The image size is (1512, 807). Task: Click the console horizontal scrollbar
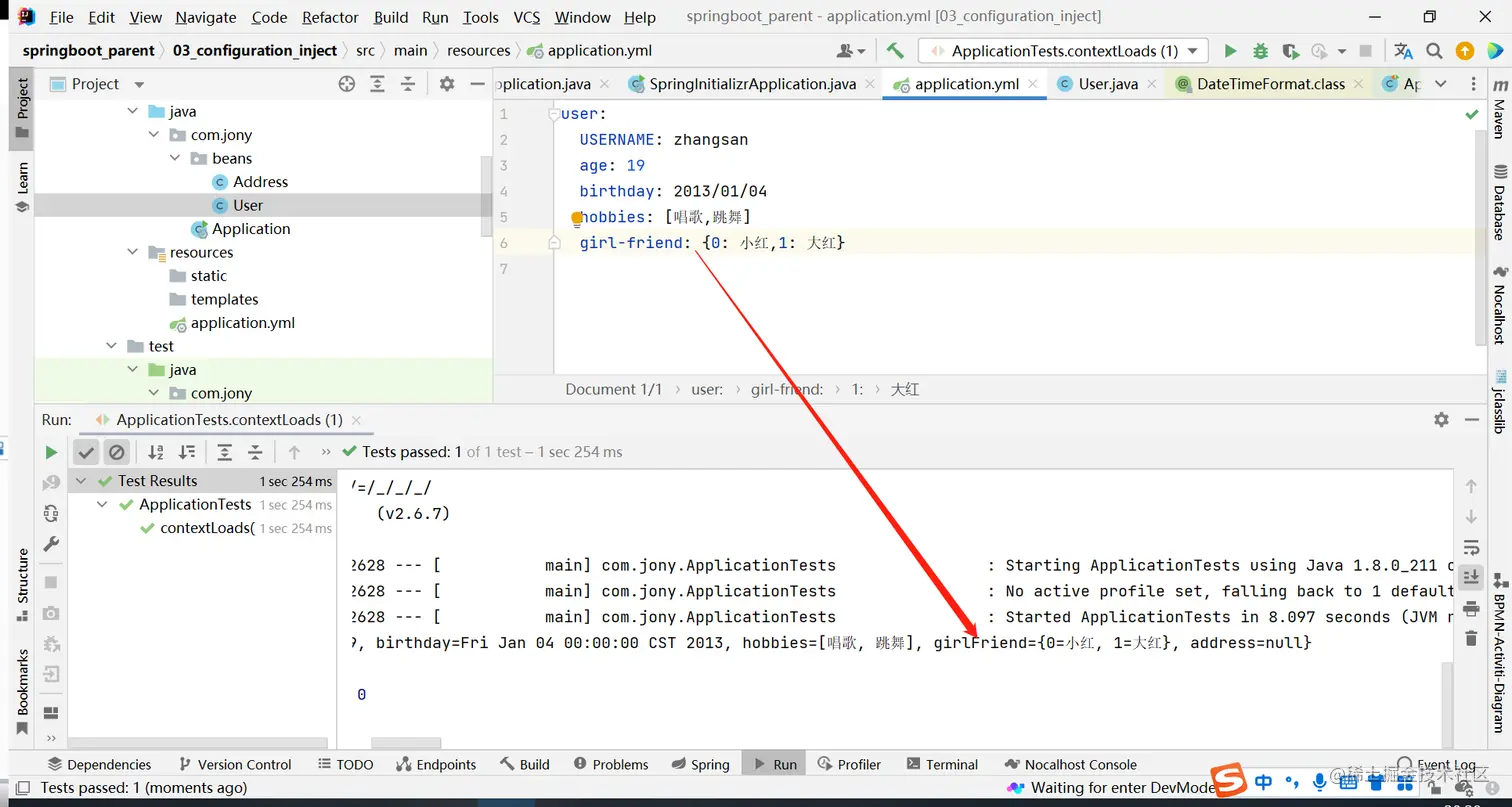(x=406, y=743)
